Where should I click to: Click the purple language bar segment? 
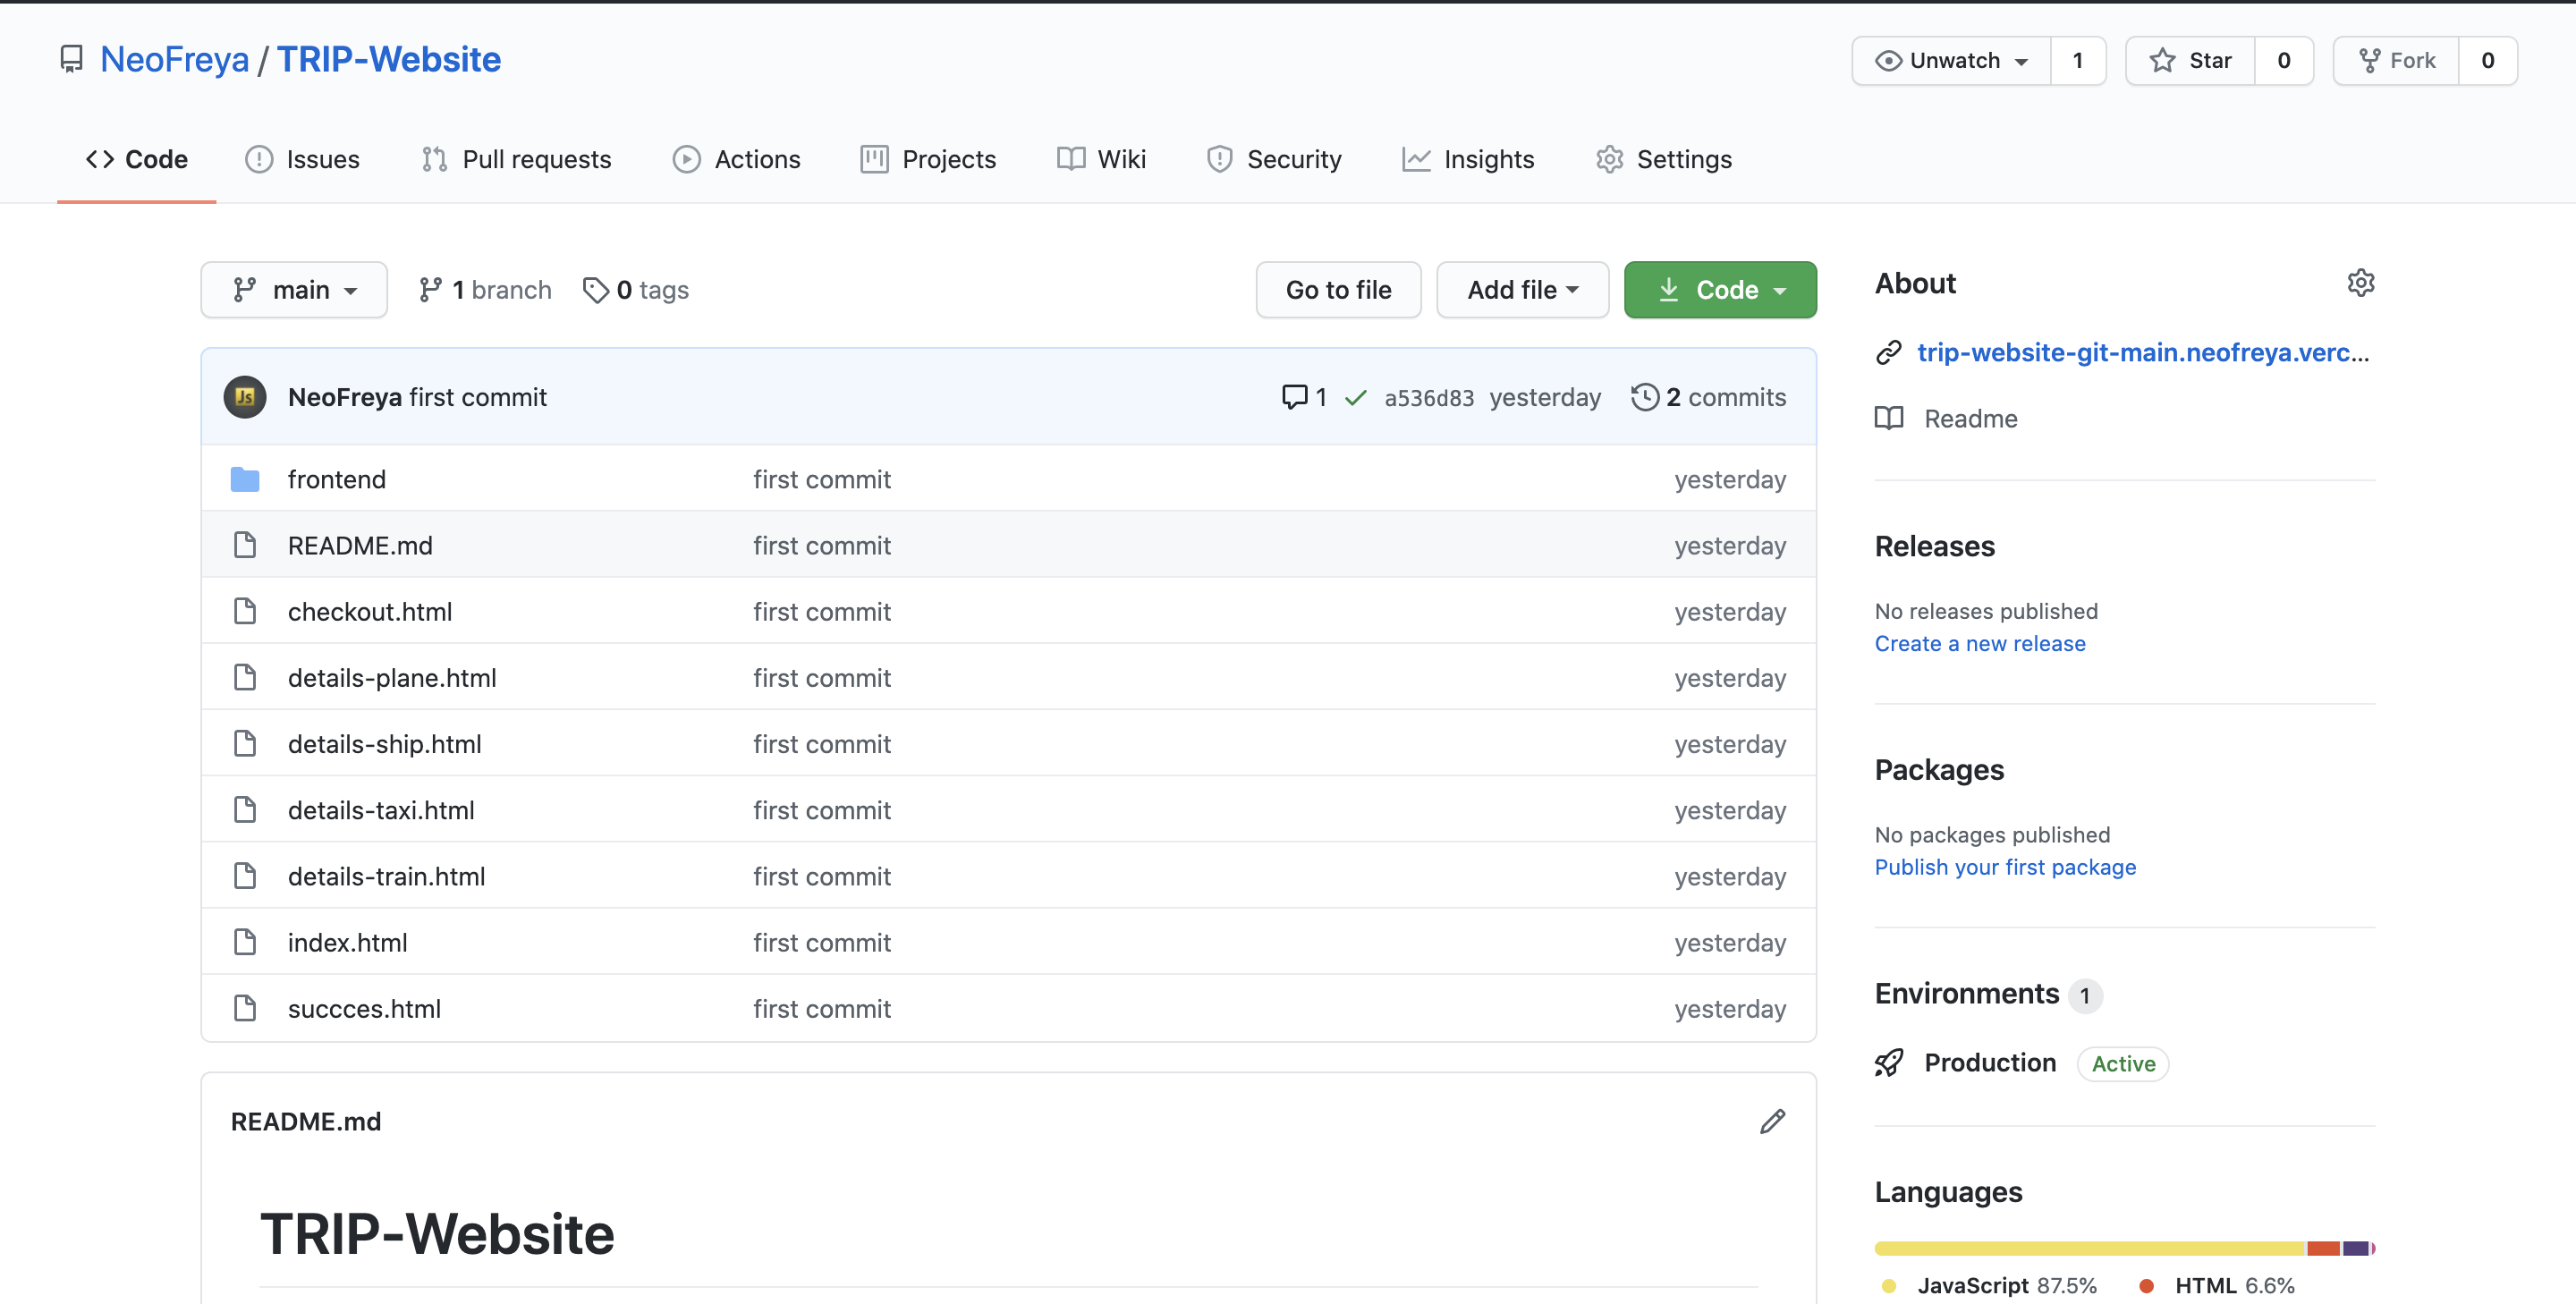2356,1248
